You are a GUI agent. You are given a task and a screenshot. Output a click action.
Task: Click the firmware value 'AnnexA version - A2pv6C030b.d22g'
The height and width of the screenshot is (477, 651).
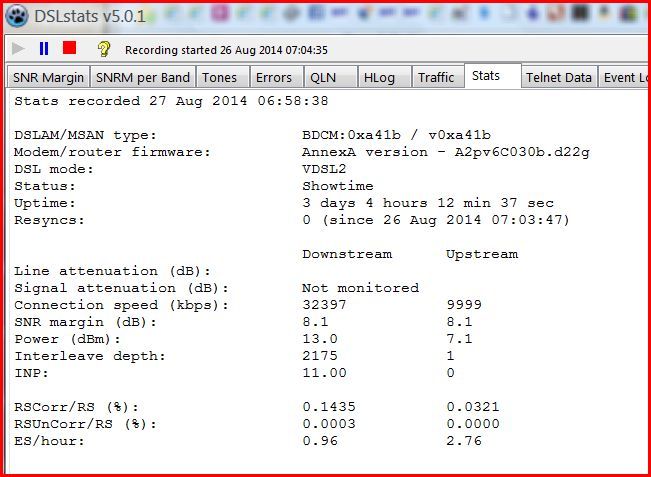pos(445,152)
